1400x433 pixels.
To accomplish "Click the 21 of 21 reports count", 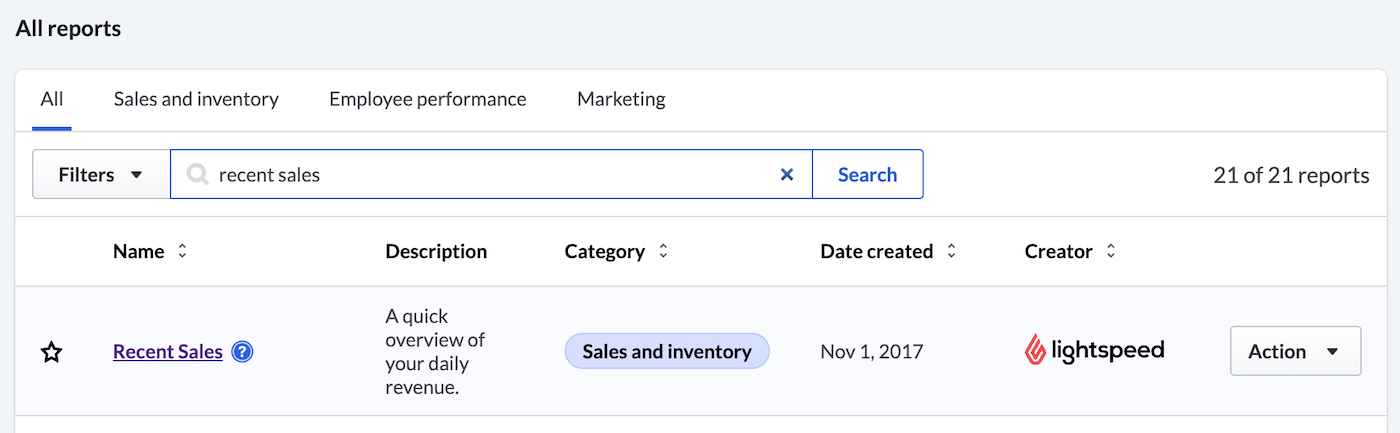I will (1291, 176).
